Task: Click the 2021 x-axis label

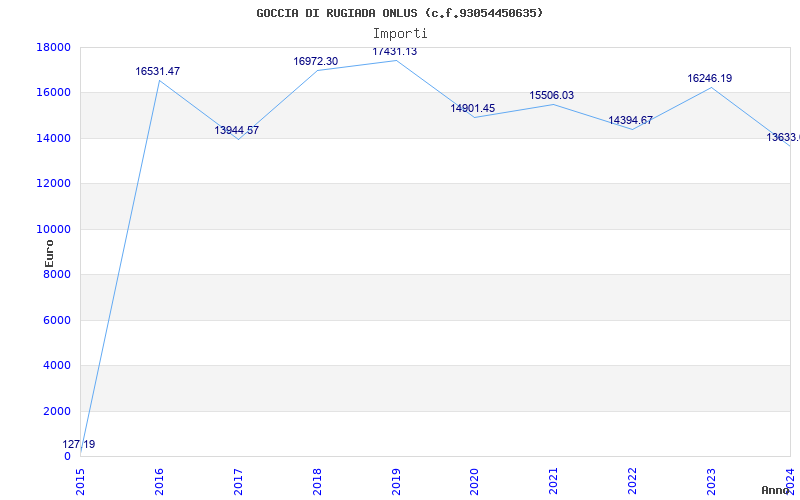Action: [x=554, y=481]
